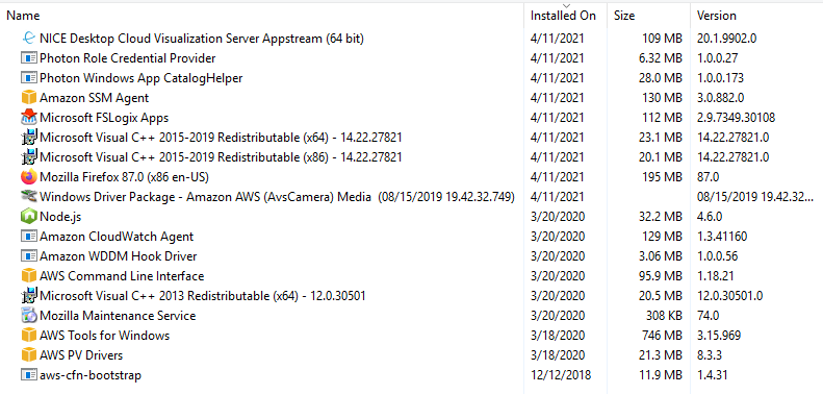Click the 3.06 MB size value

661,256
